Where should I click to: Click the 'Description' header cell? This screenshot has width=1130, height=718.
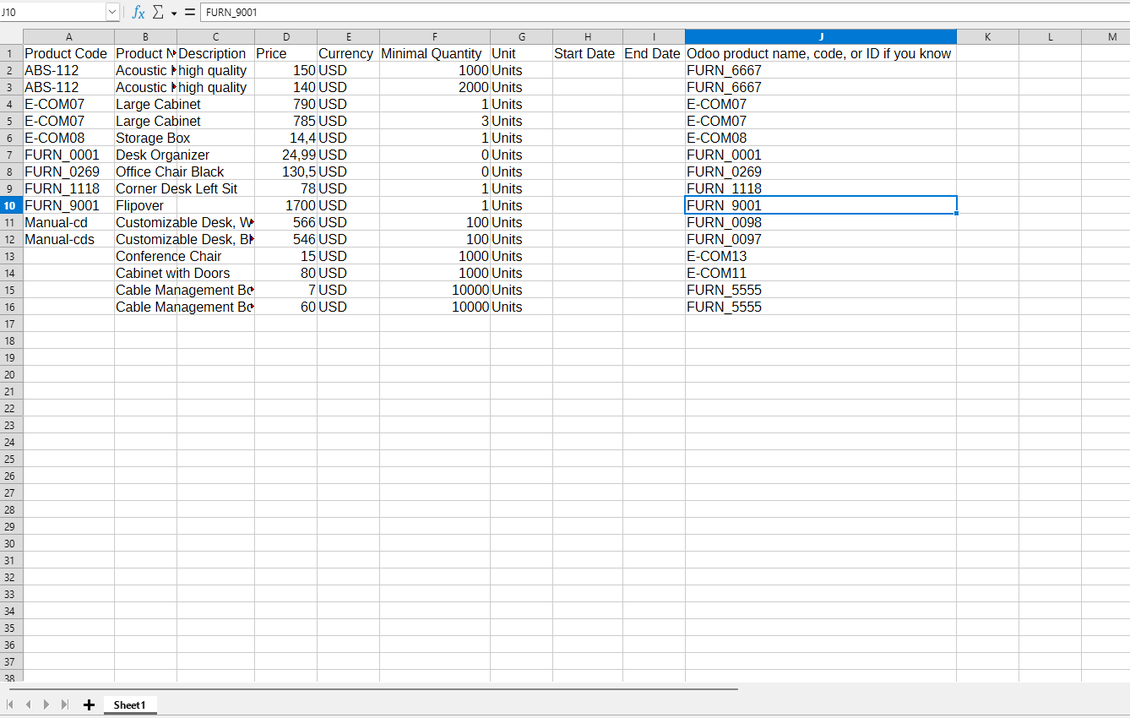coord(215,53)
